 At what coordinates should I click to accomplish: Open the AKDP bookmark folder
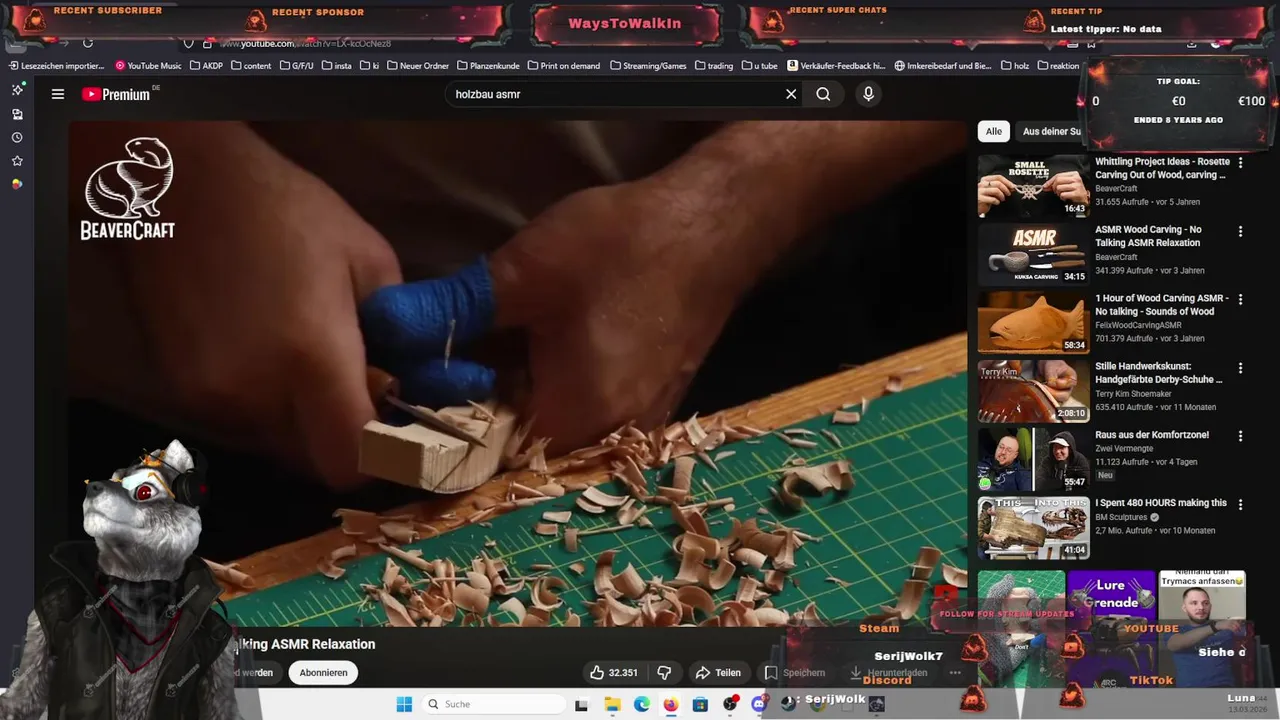click(206, 66)
